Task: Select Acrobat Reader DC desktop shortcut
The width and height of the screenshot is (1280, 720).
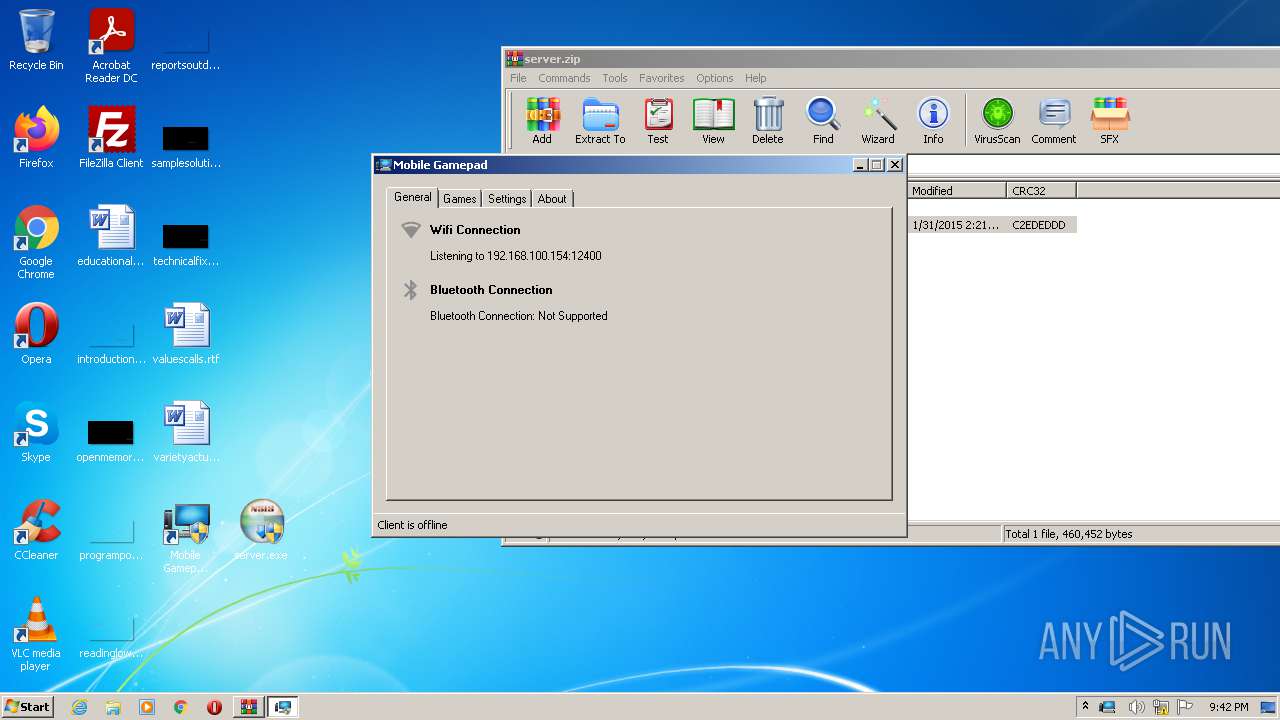Action: (x=111, y=46)
